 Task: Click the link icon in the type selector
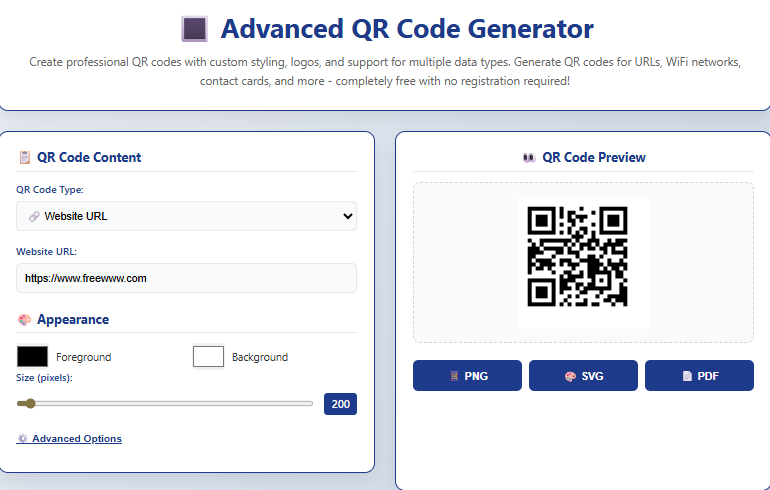[x=33, y=216]
